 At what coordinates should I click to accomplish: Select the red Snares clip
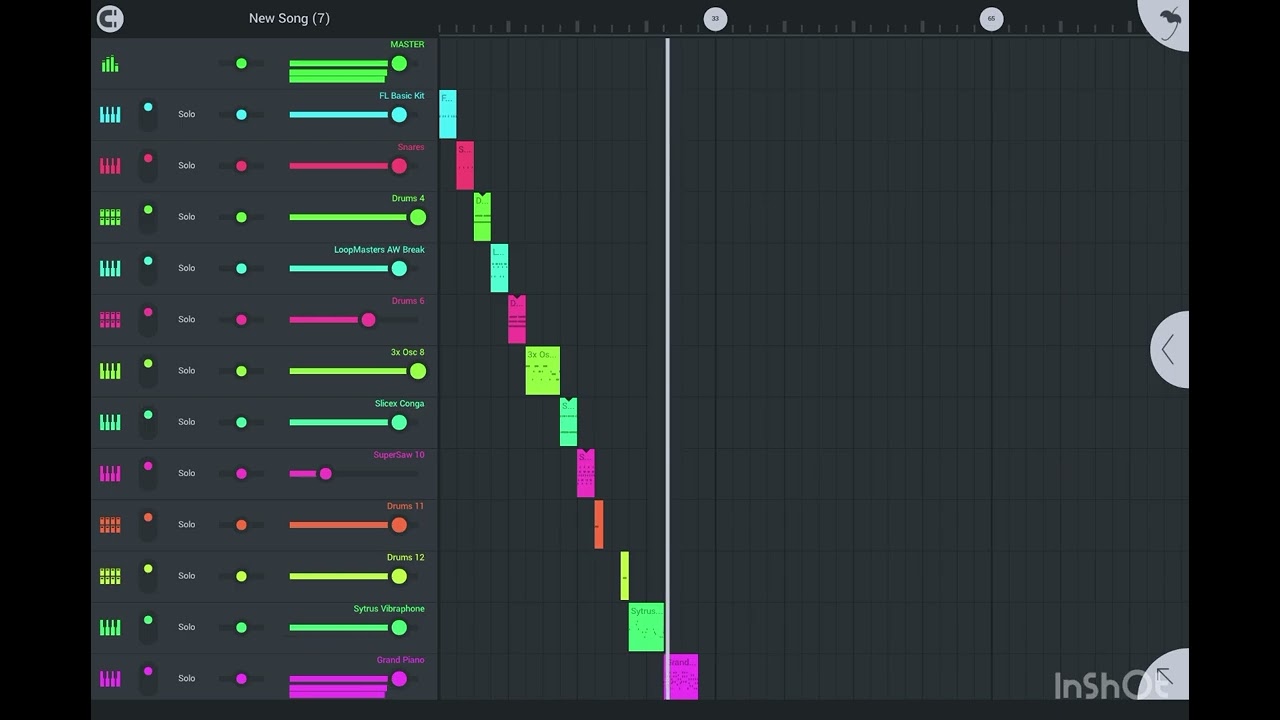point(465,165)
